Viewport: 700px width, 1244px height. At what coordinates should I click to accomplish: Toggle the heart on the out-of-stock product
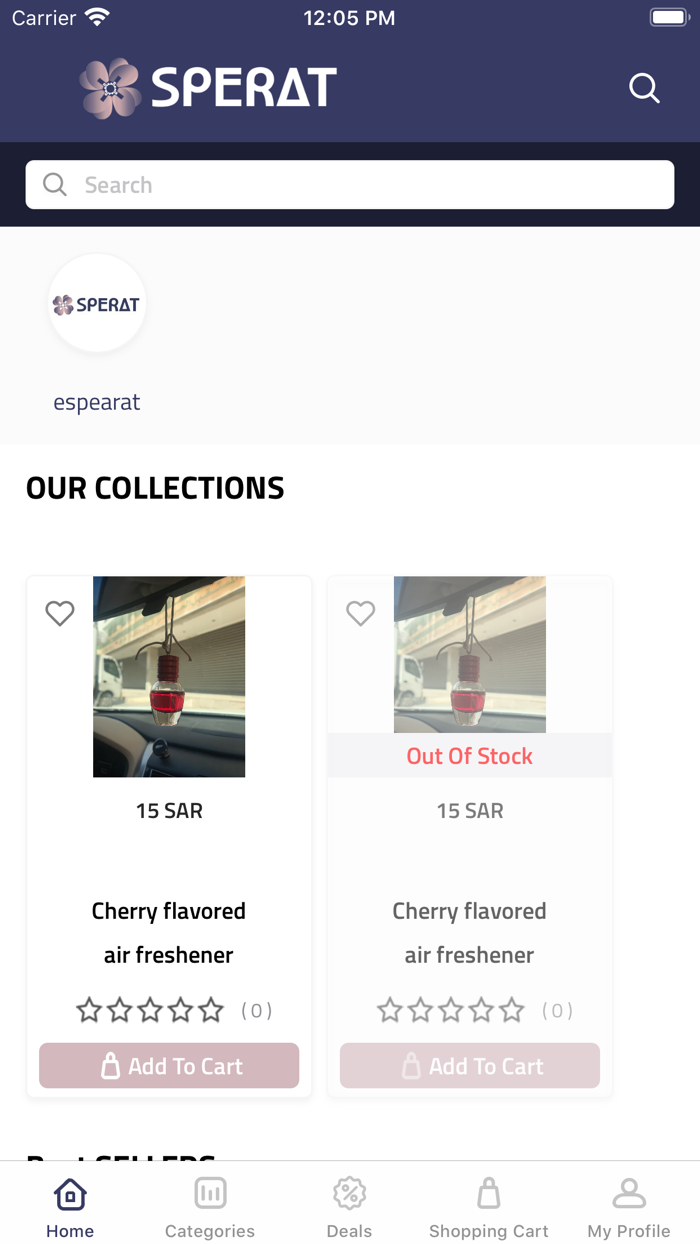(360, 613)
